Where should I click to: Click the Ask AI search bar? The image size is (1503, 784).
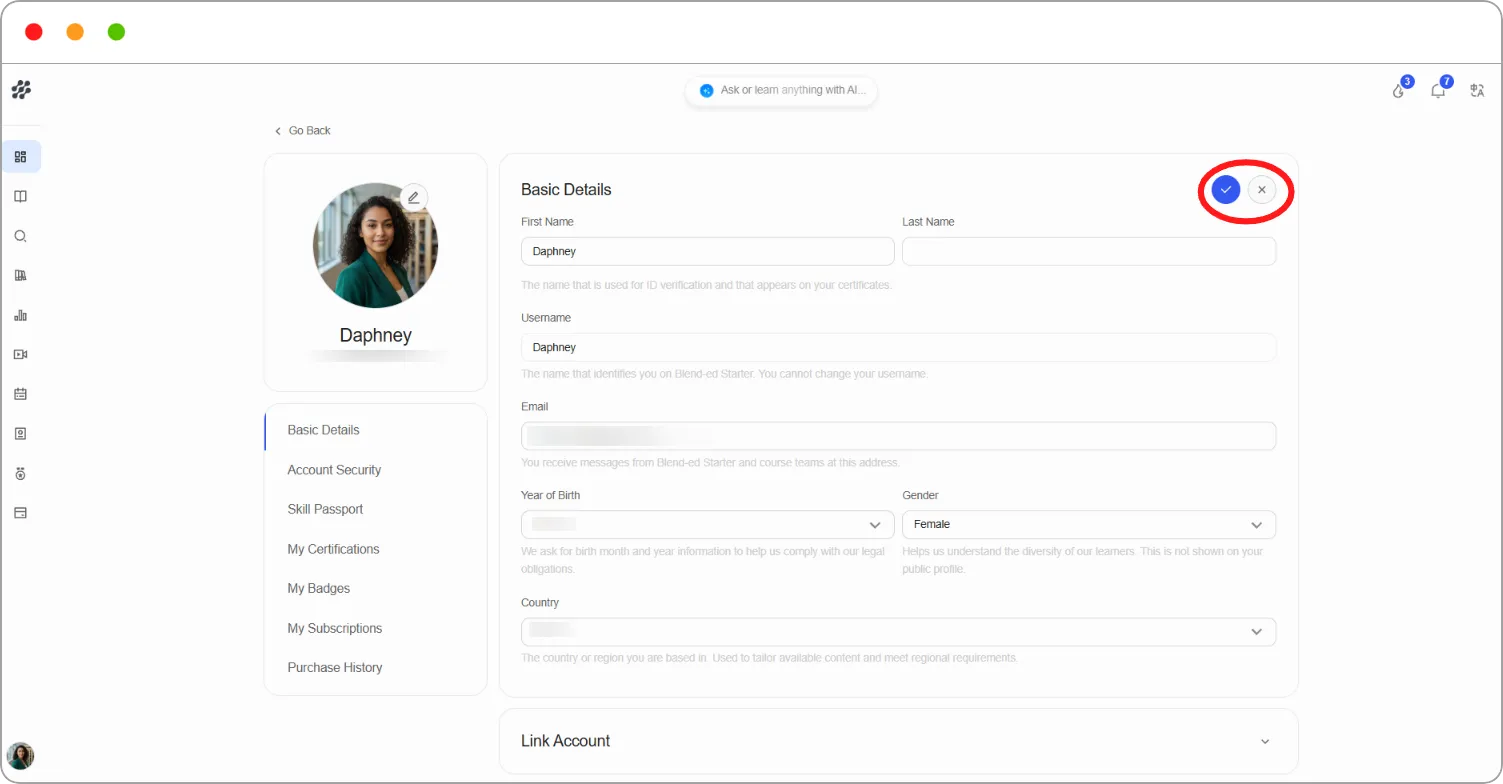tap(781, 90)
